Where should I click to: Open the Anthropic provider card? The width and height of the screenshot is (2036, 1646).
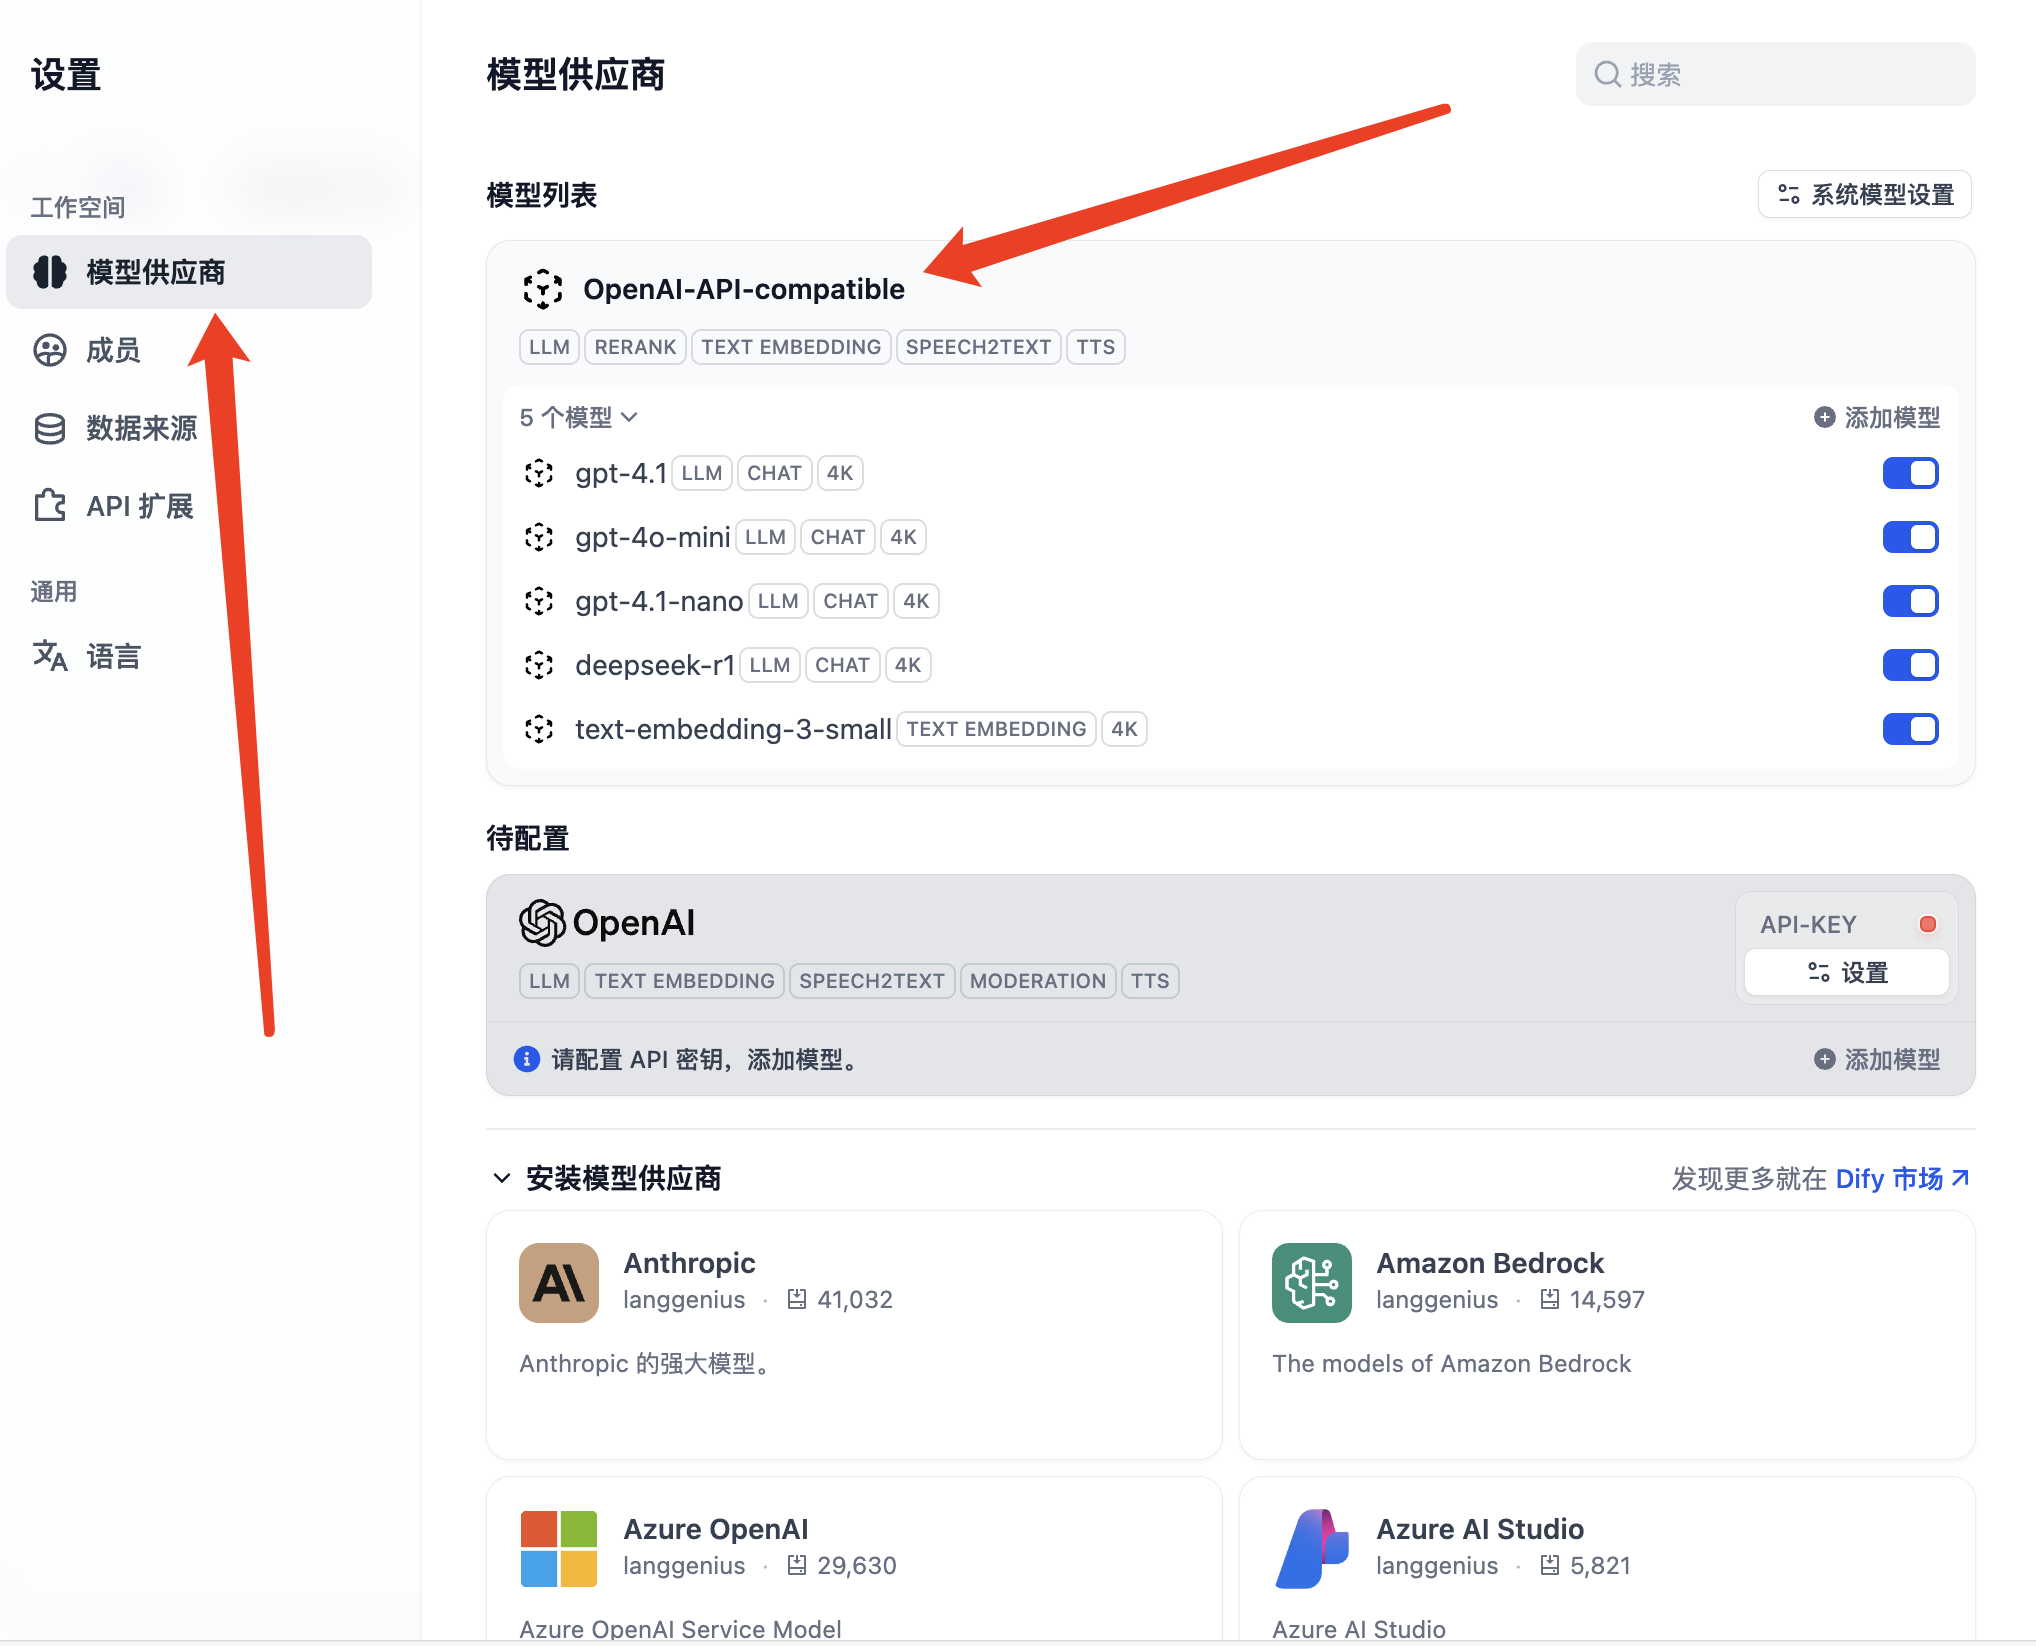[x=854, y=1335]
